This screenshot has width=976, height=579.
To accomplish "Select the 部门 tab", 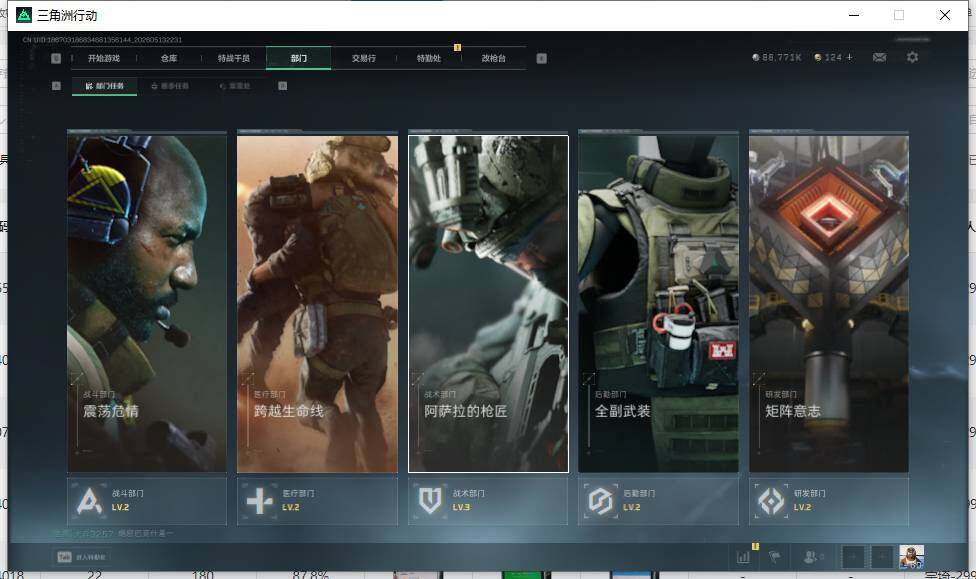I will pos(299,58).
